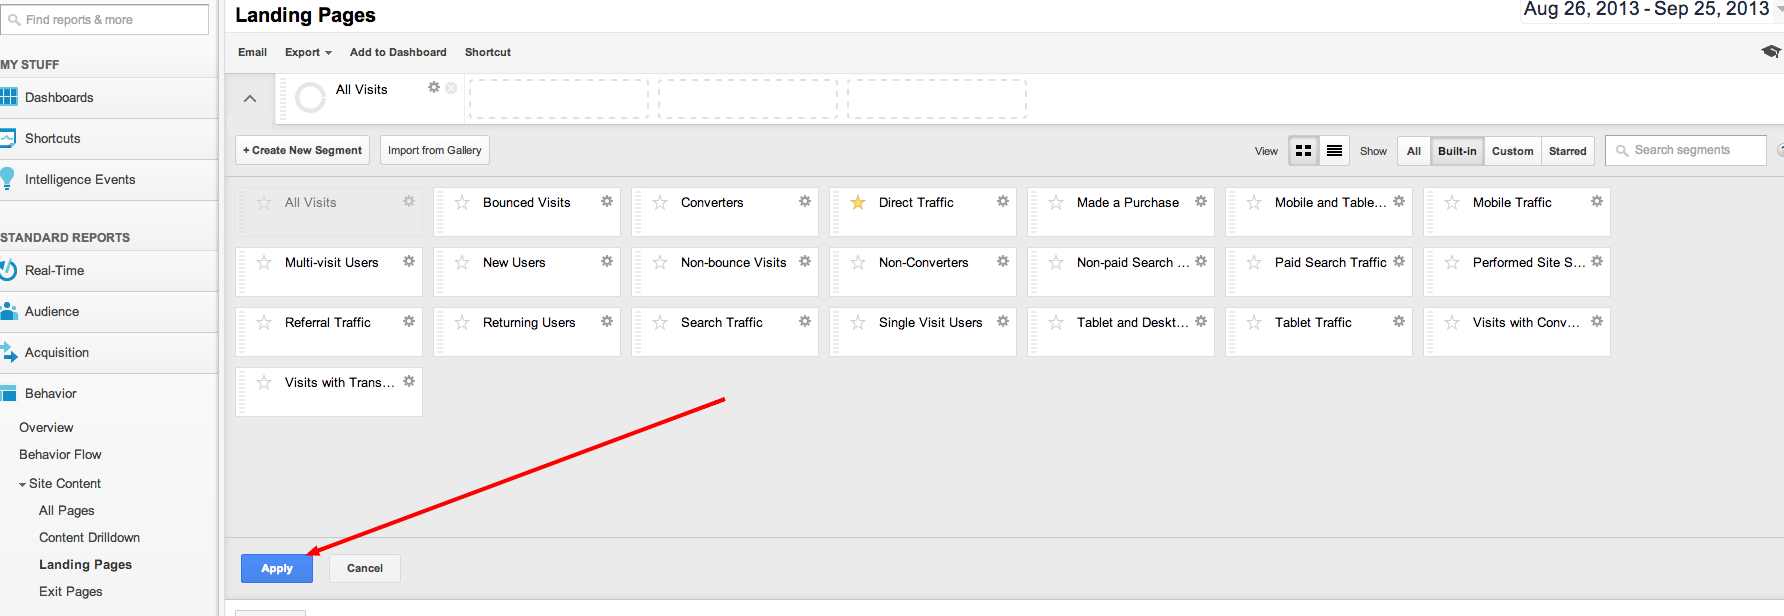Screen dimensions: 1784x616
Task: Open gear options for Referral Traffic segment
Action: click(409, 321)
